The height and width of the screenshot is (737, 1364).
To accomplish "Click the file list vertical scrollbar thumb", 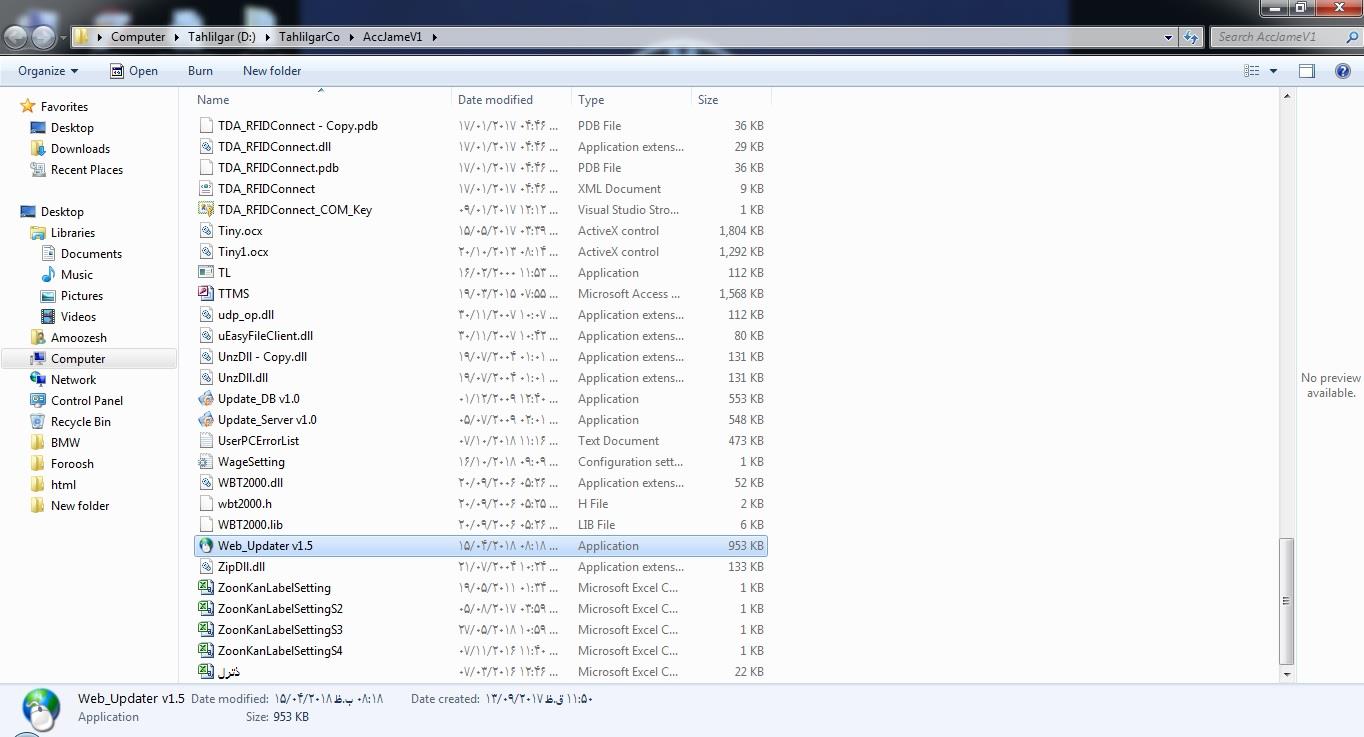I will pos(1287,601).
